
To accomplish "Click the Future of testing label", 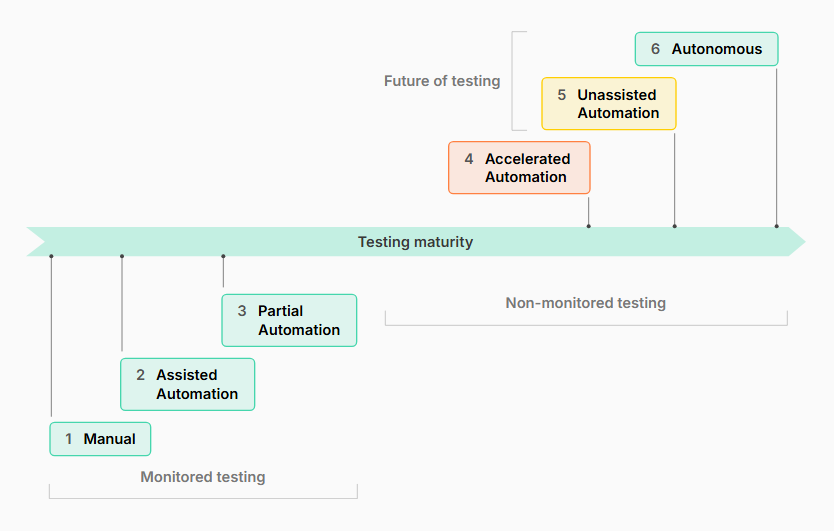I will tap(442, 81).
